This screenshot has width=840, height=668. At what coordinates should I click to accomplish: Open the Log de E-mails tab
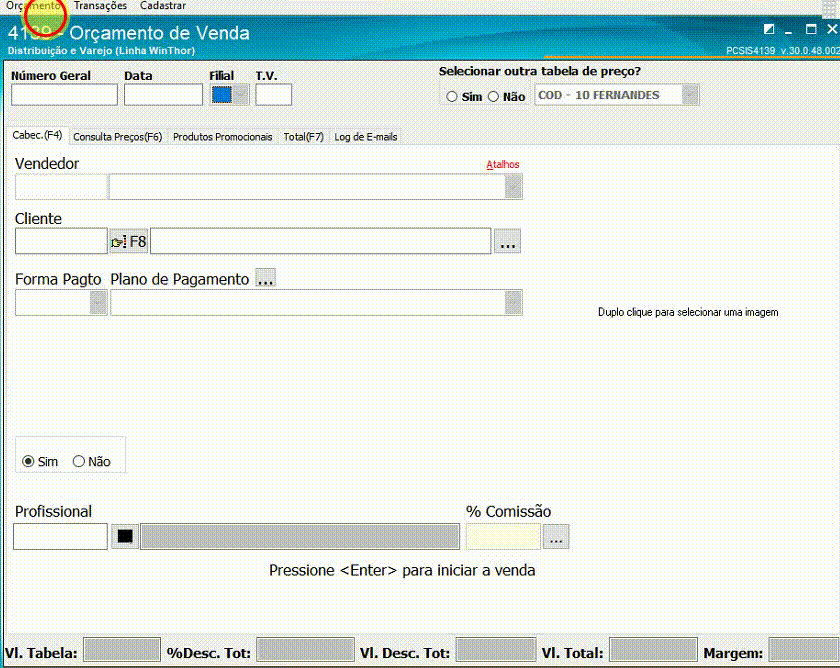[x=365, y=137]
